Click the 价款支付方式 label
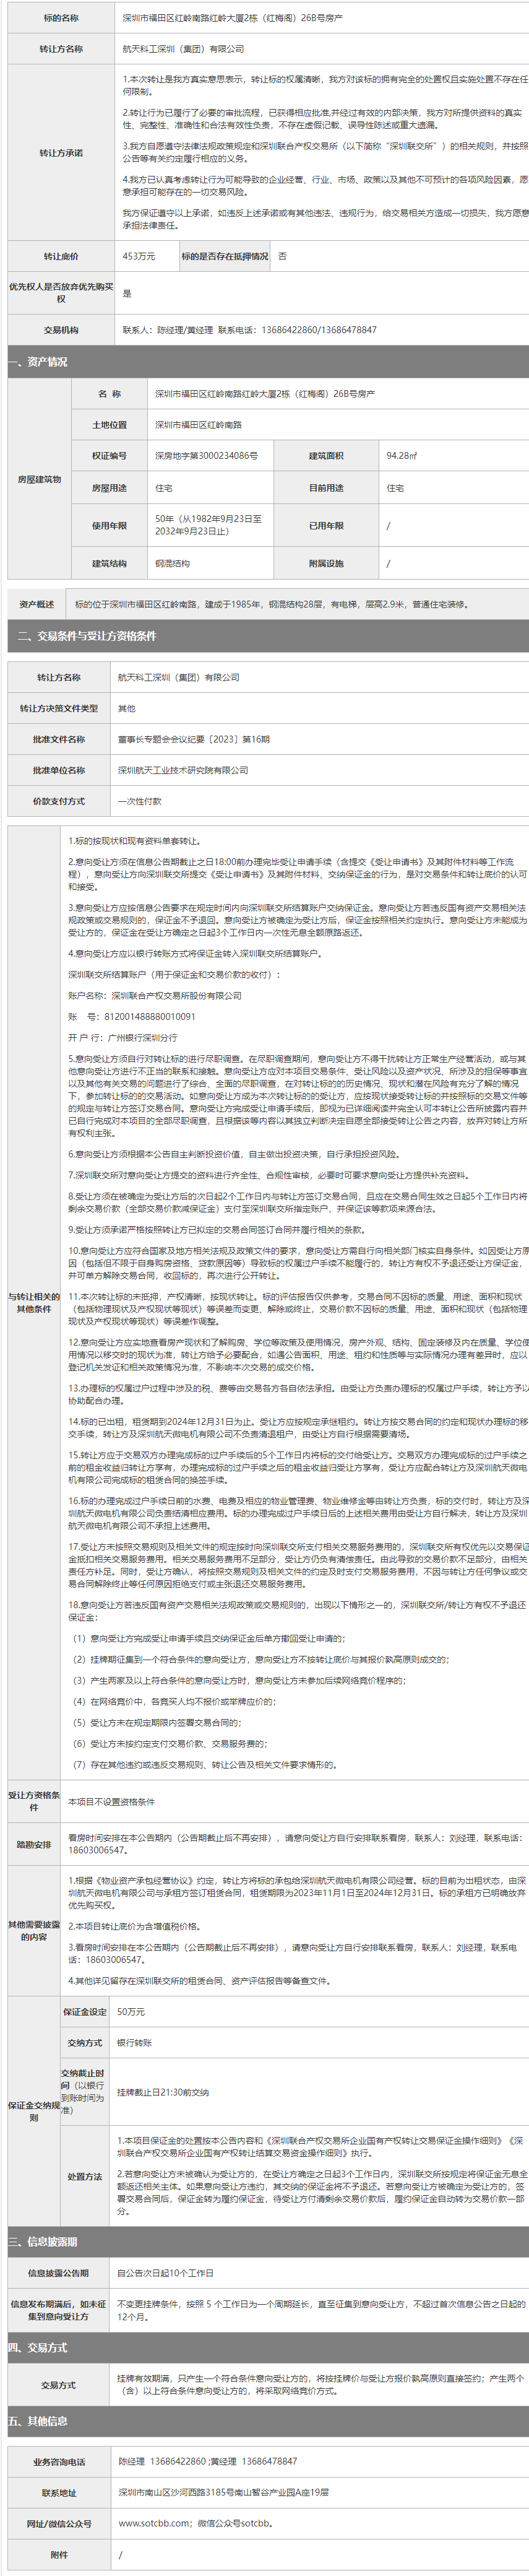Image resolution: width=529 pixels, height=2576 pixels. [x=59, y=801]
